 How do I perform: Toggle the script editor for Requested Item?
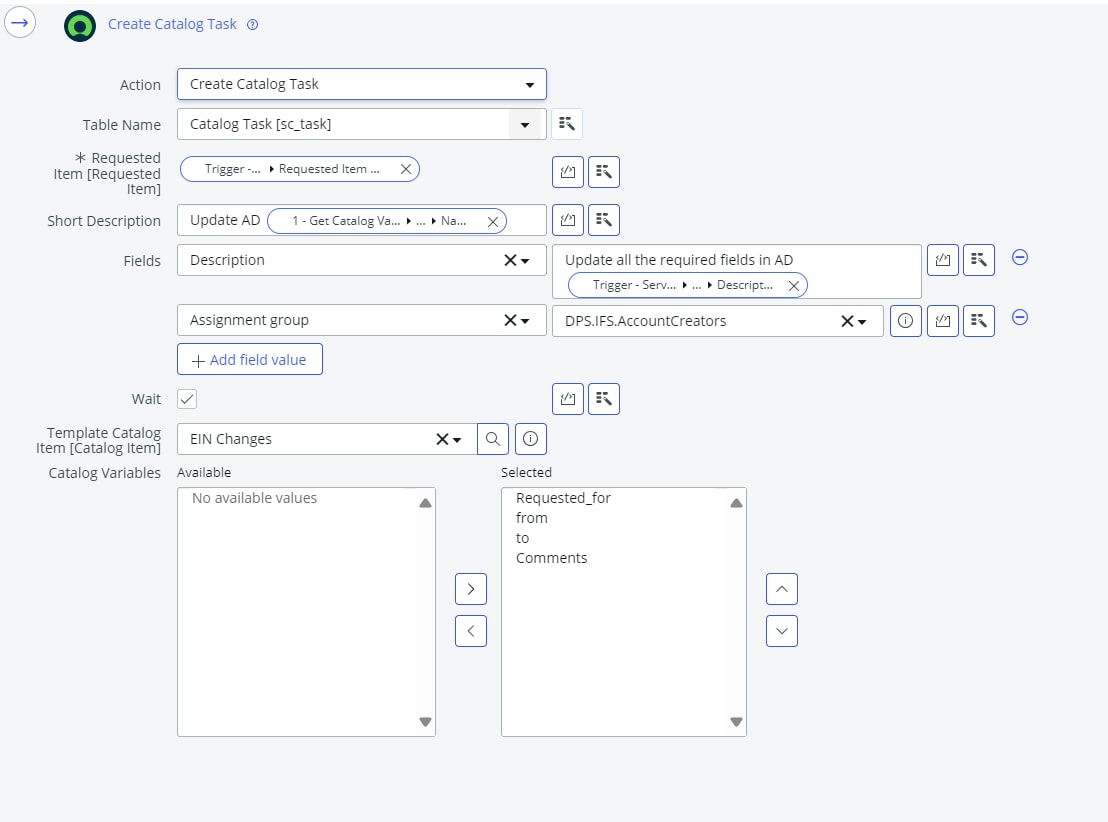point(567,172)
